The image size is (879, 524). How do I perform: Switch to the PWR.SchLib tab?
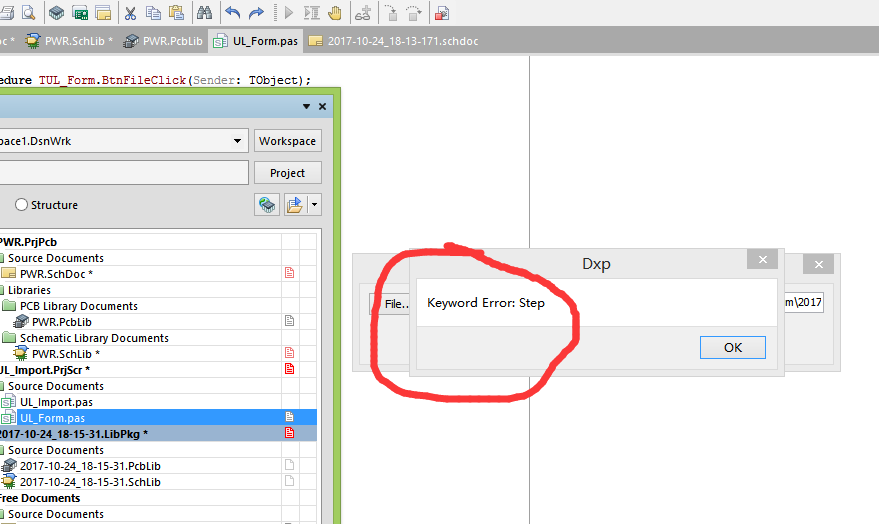coord(69,41)
